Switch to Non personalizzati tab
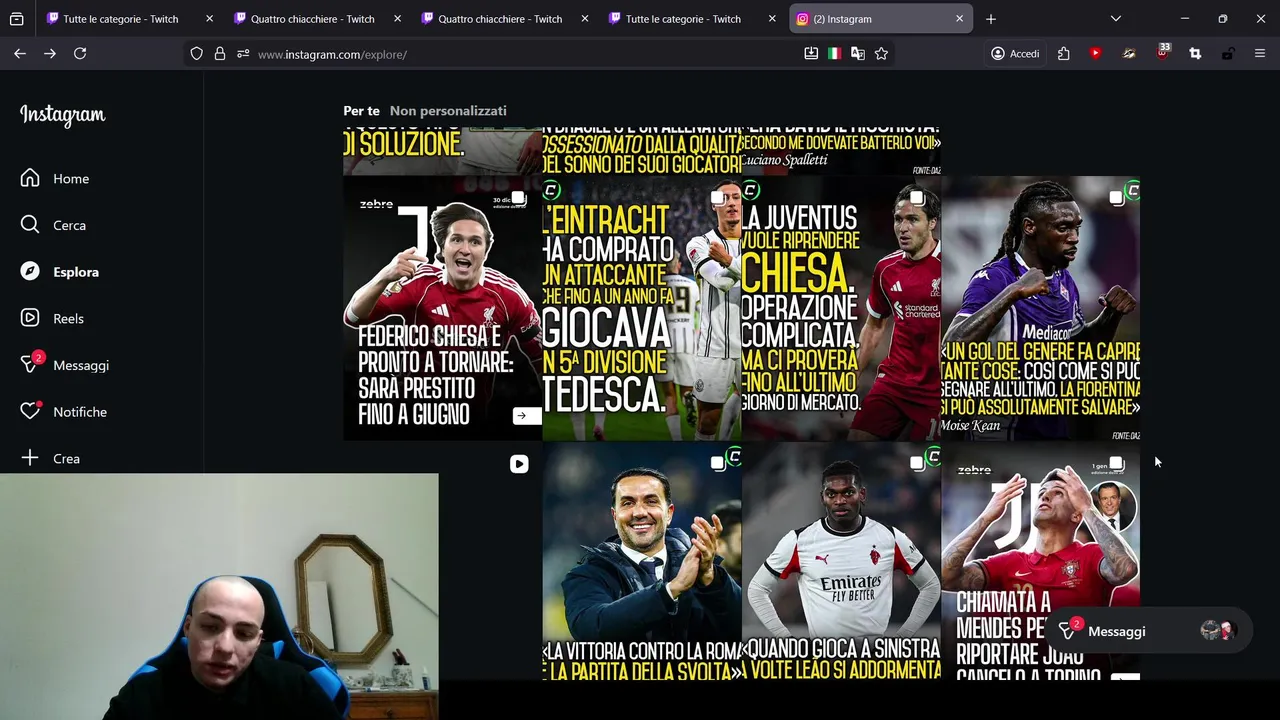Screen dimensions: 1280x720 click(x=448, y=111)
